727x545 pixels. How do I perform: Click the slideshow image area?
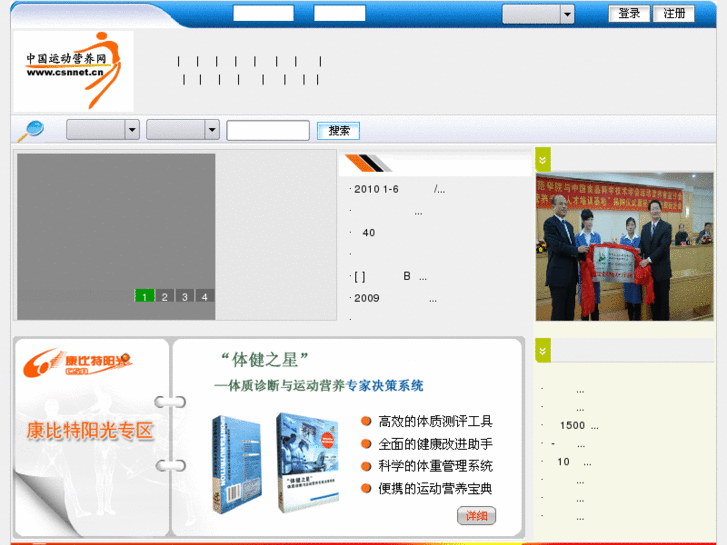click(x=116, y=237)
